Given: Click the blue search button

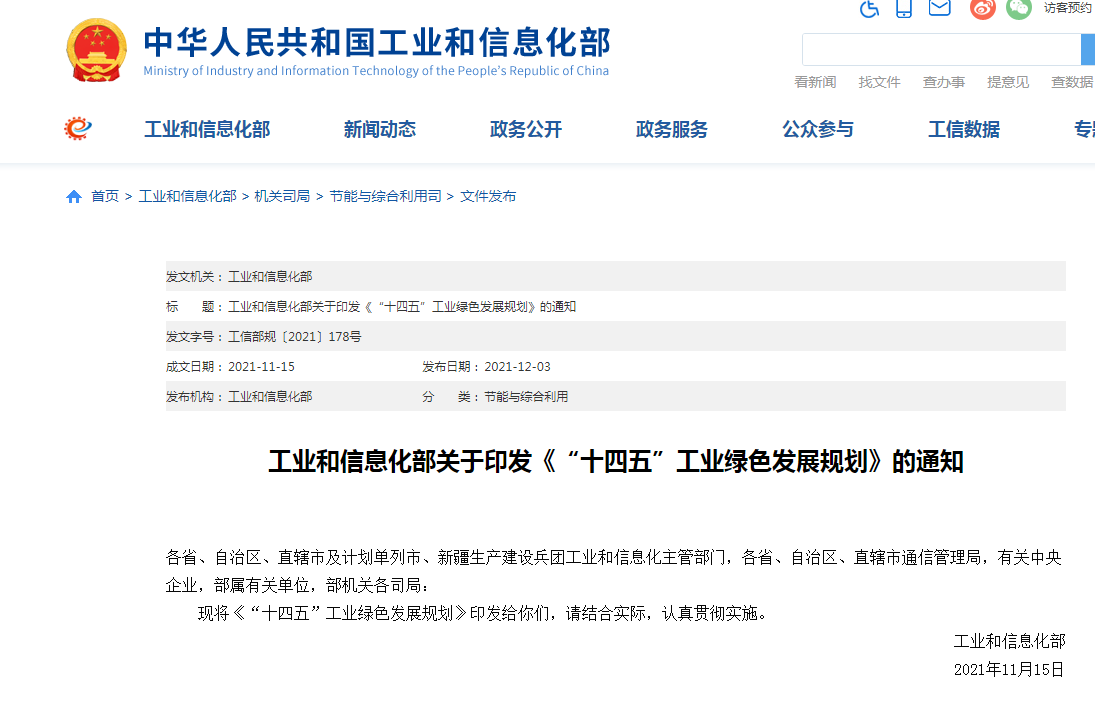Looking at the screenshot, I should click(1088, 49).
